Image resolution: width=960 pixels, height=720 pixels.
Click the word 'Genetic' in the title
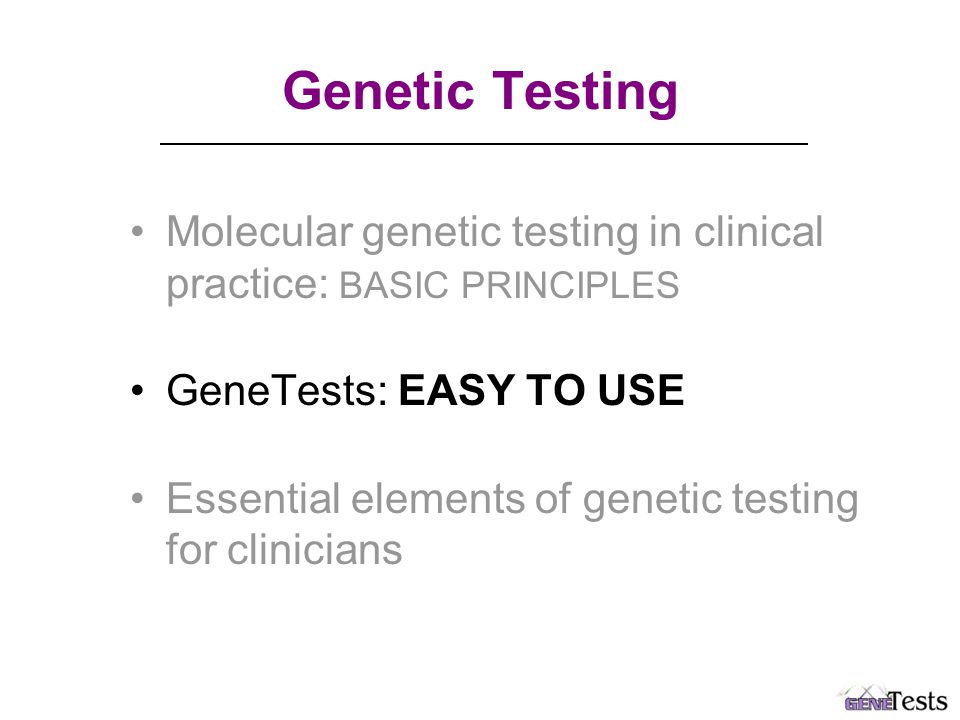pos(378,91)
